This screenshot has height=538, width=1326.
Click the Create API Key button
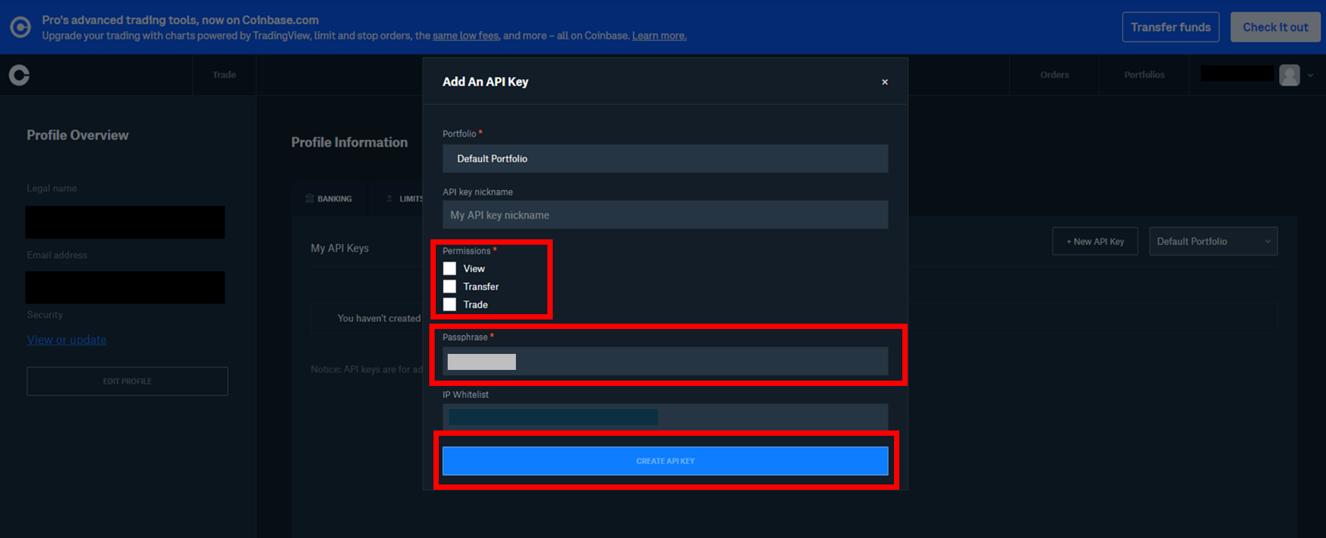pyautogui.click(x=665, y=461)
